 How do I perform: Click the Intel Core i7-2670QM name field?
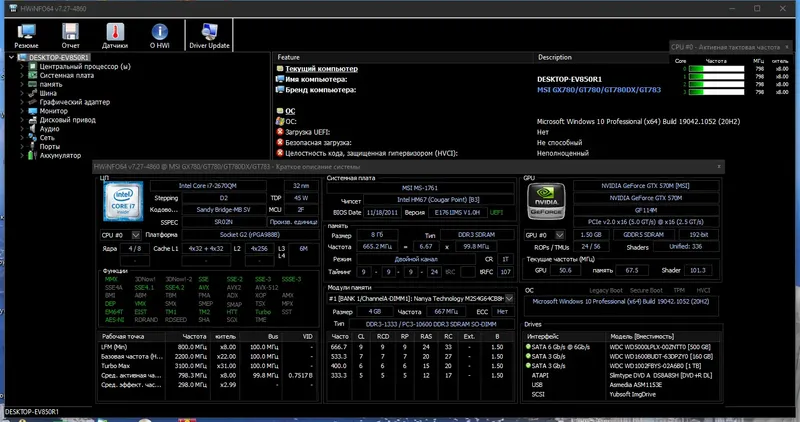coord(208,186)
